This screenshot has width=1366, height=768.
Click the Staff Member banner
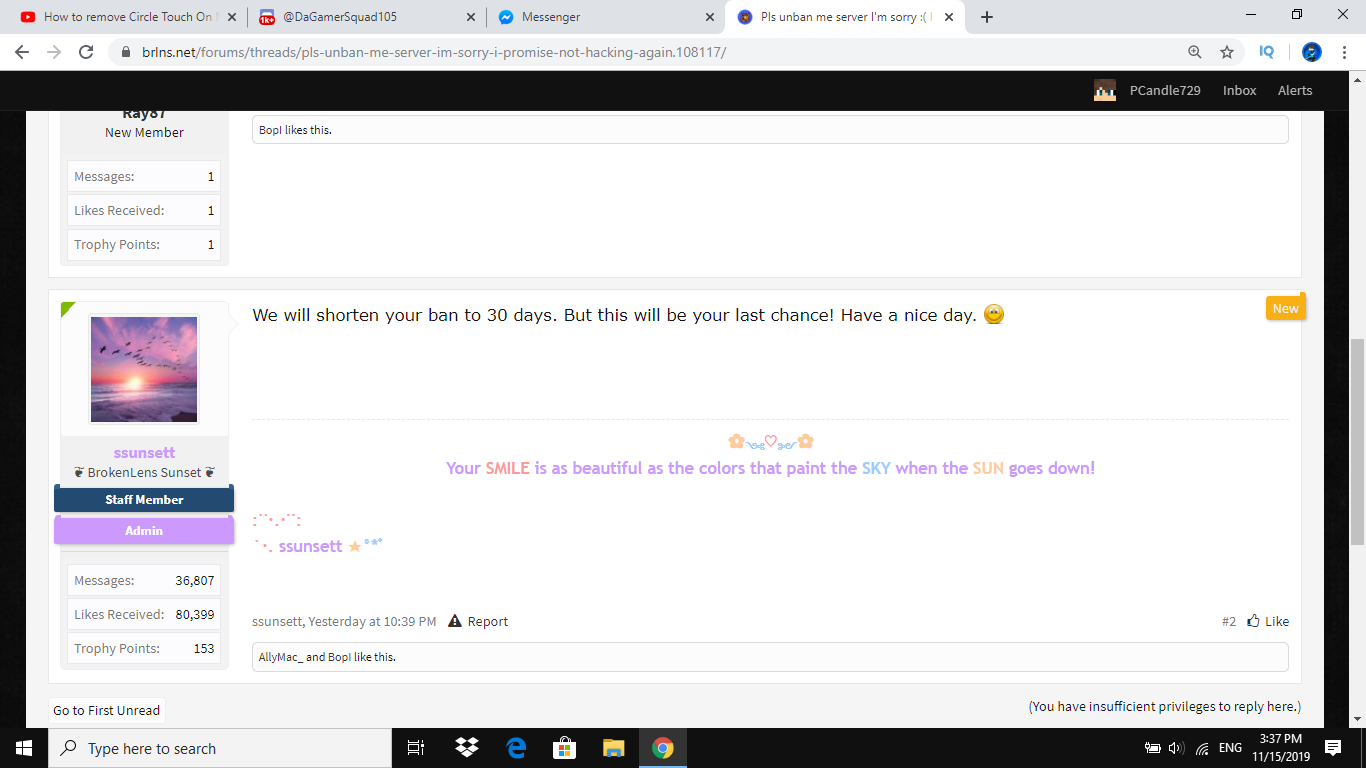tap(144, 499)
